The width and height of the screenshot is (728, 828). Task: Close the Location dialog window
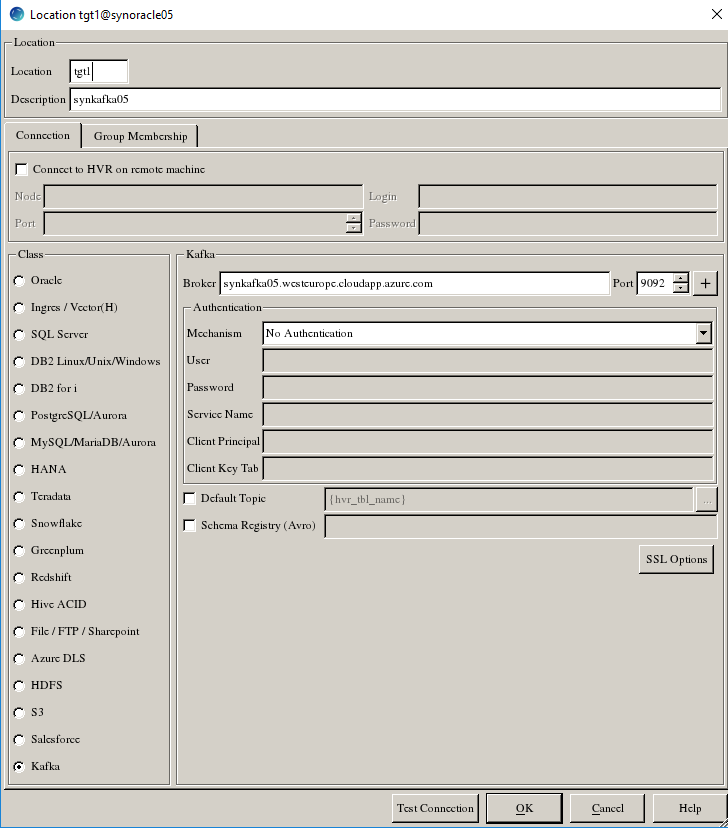[x=716, y=14]
